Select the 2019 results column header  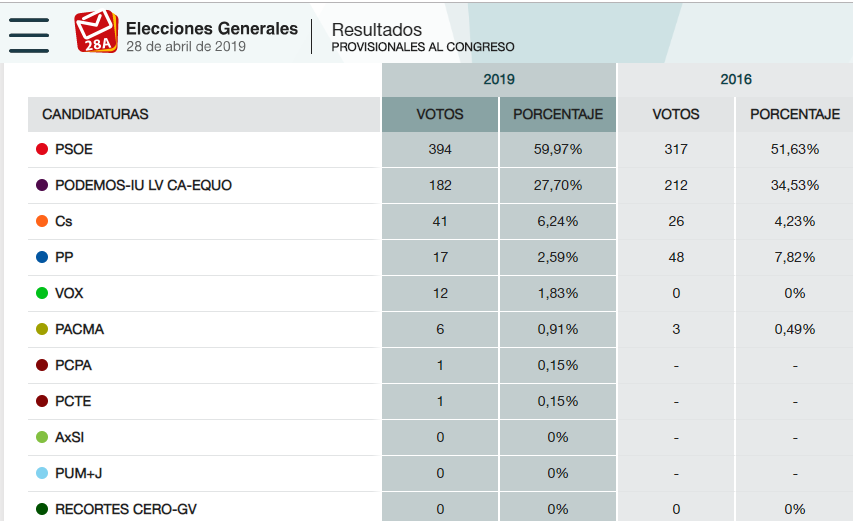pyautogui.click(x=499, y=79)
